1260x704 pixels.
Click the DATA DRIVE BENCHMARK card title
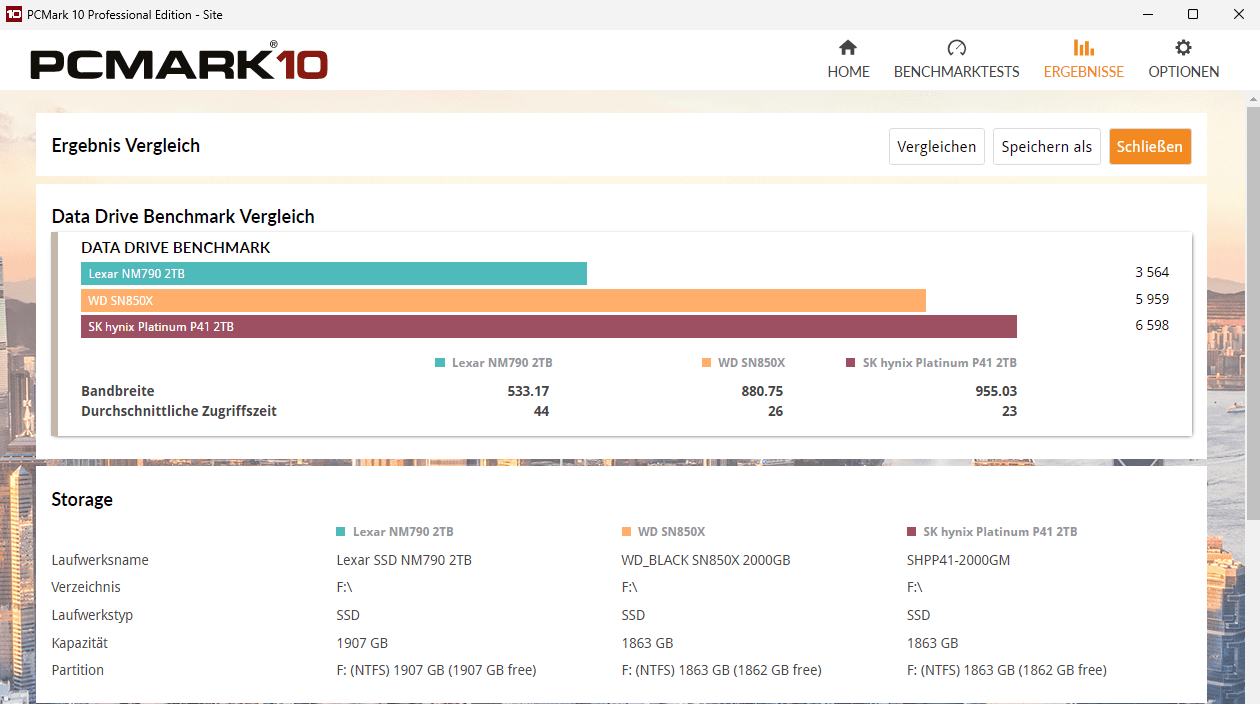pos(176,248)
